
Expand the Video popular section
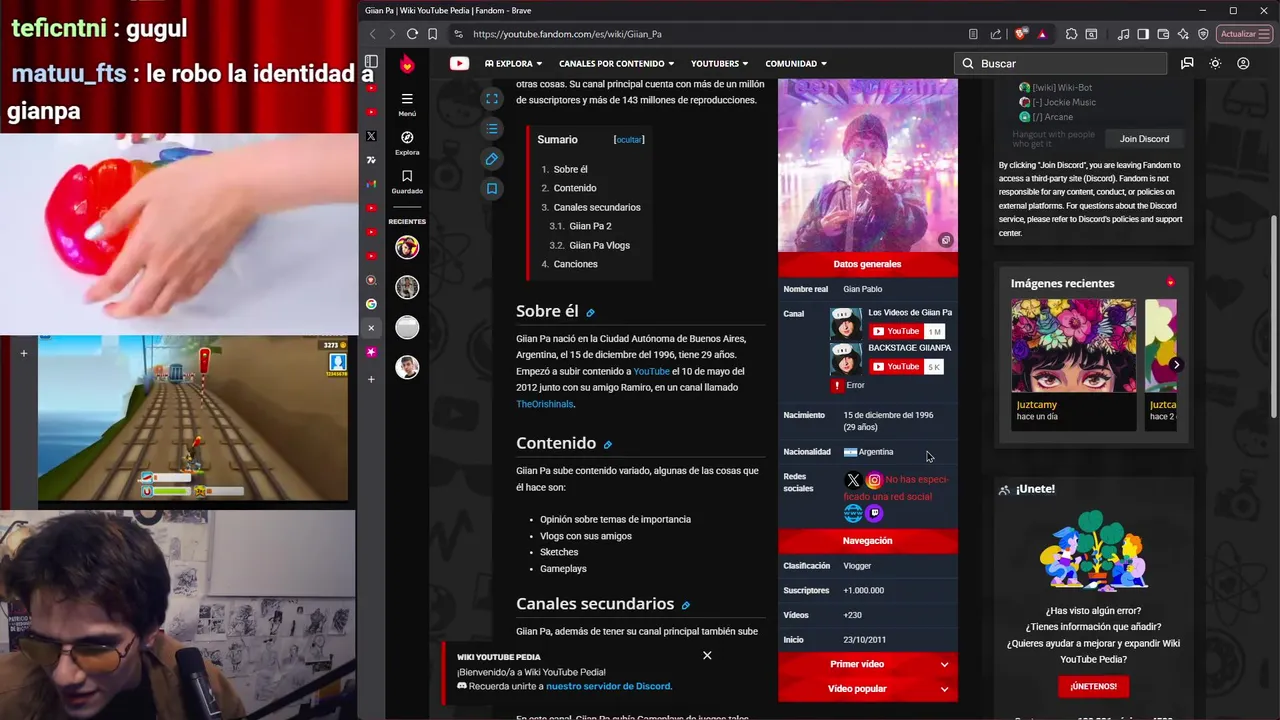[x=867, y=688]
